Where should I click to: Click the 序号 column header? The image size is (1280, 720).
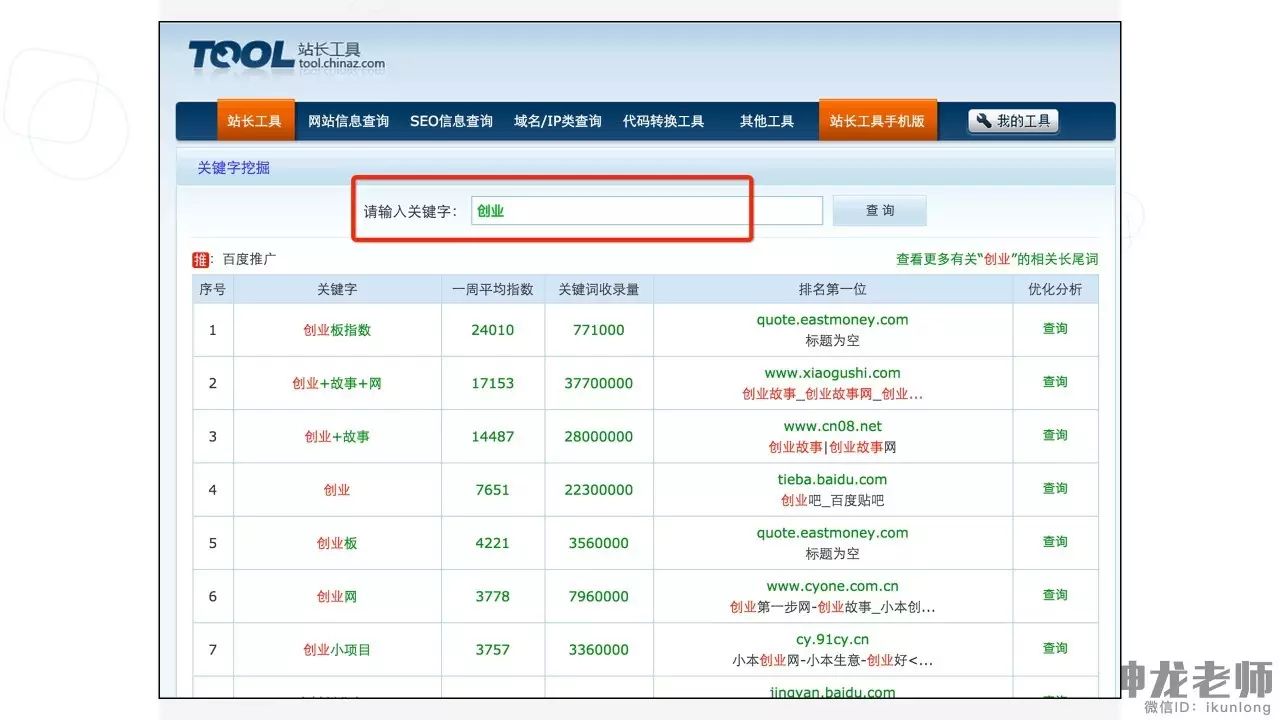tap(212, 289)
